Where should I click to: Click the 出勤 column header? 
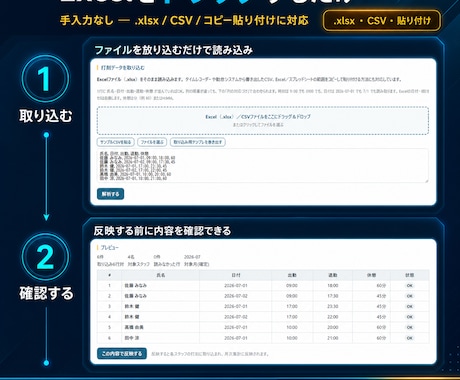292,275
